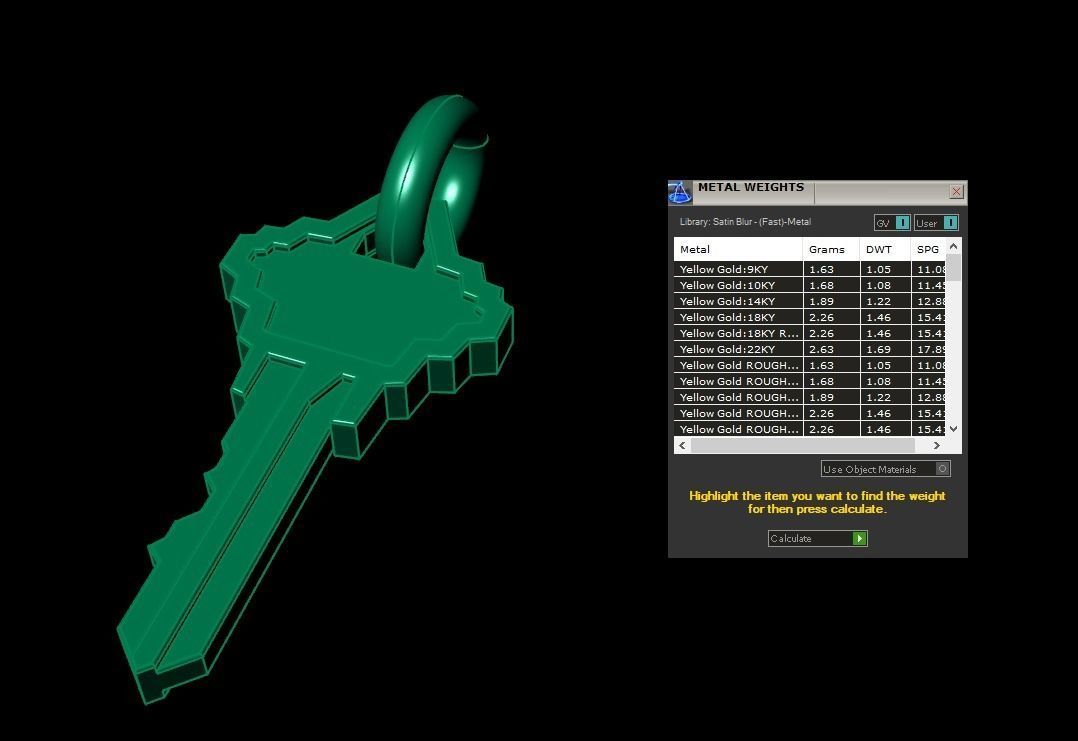Select the Yellow Gold:18KY R... row
This screenshot has width=1078, height=741.
tap(809, 333)
